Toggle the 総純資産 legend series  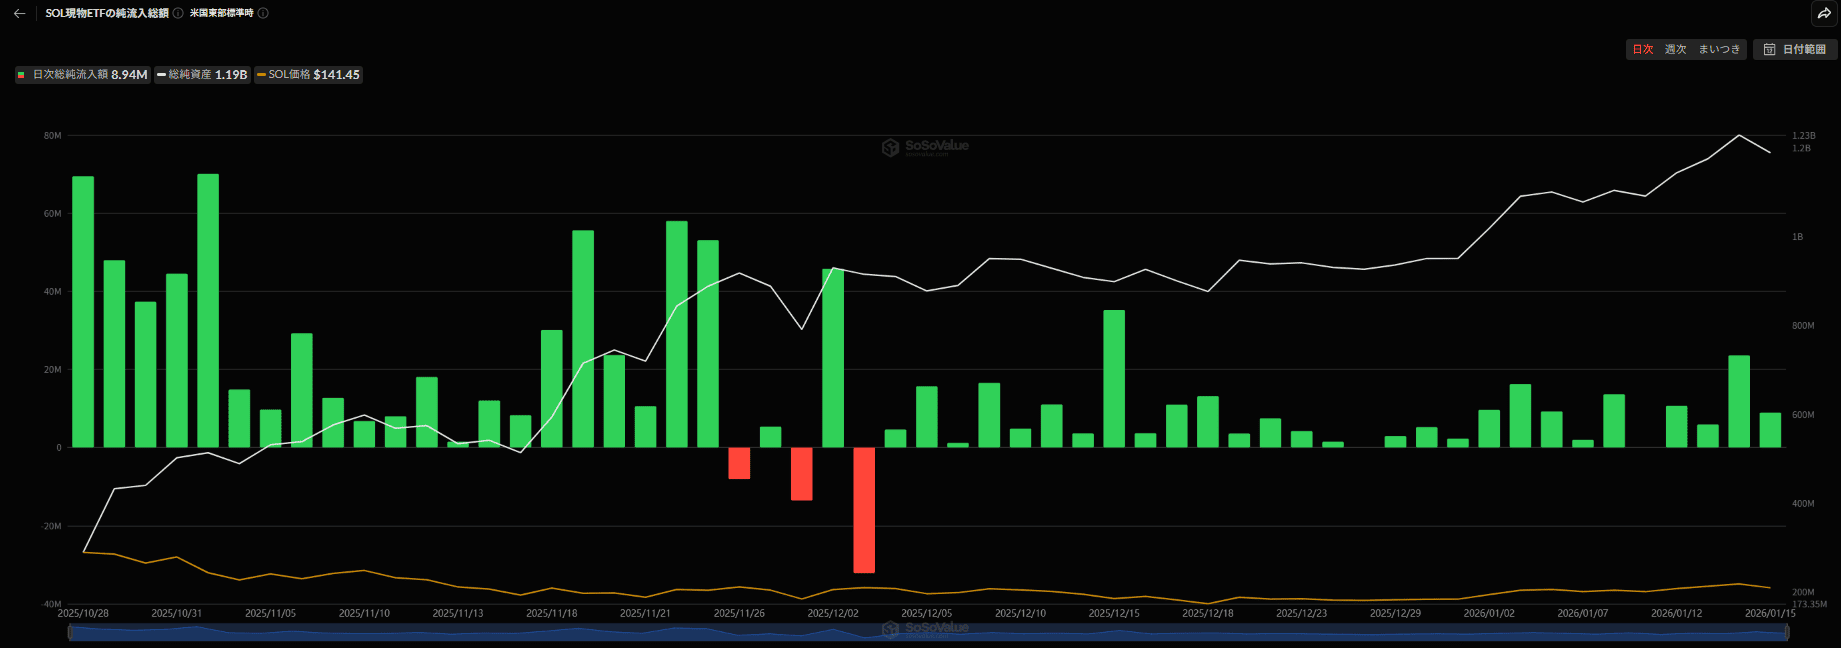(202, 75)
